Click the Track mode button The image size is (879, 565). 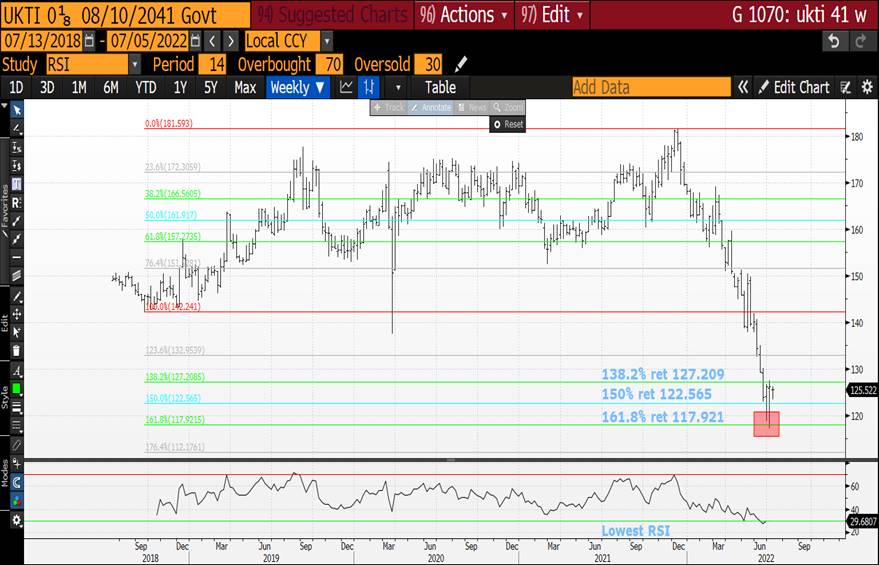(x=388, y=107)
